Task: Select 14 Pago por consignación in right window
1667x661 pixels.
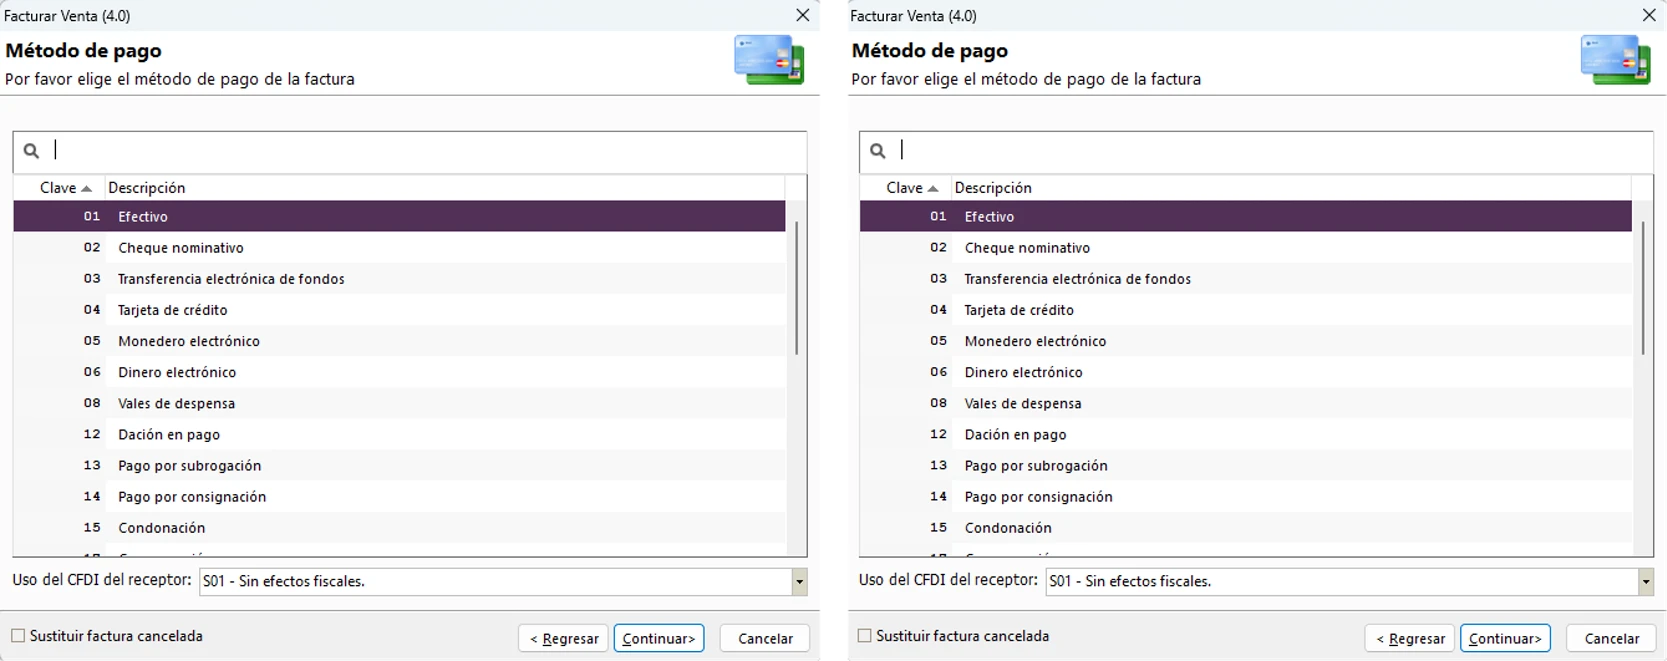Action: point(1245,496)
